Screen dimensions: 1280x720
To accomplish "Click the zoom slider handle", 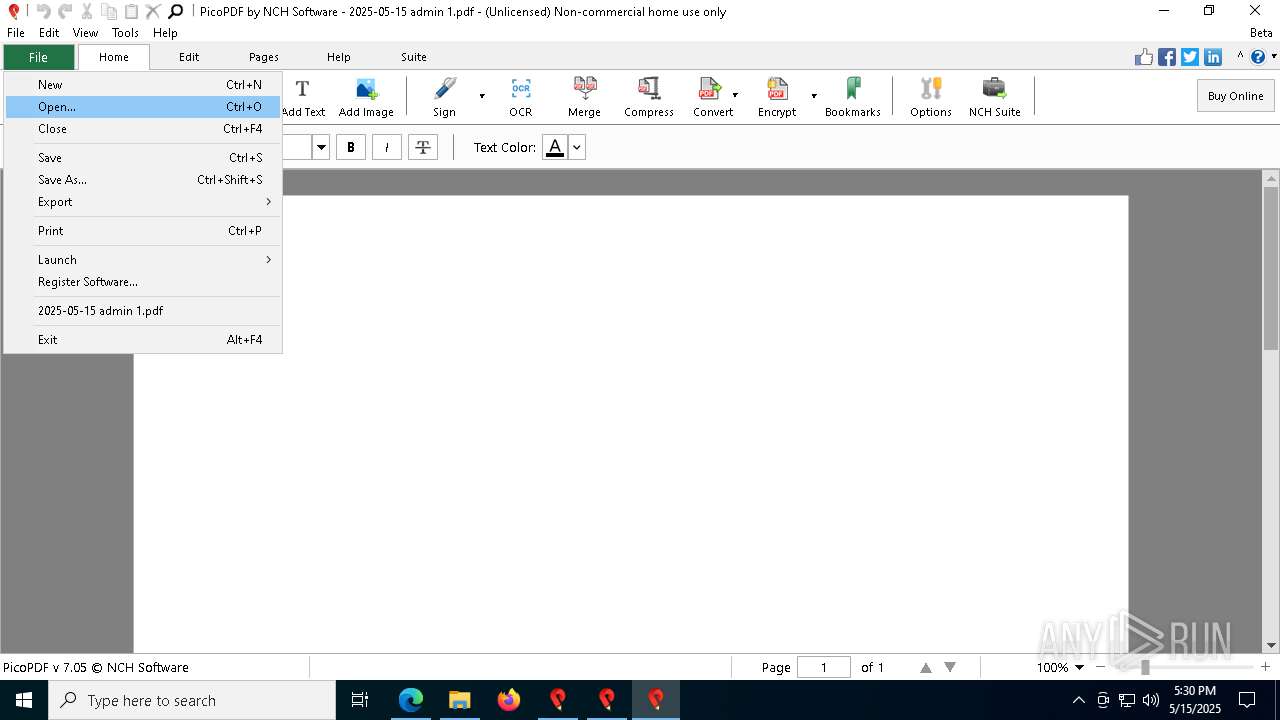I will coord(1145,667).
